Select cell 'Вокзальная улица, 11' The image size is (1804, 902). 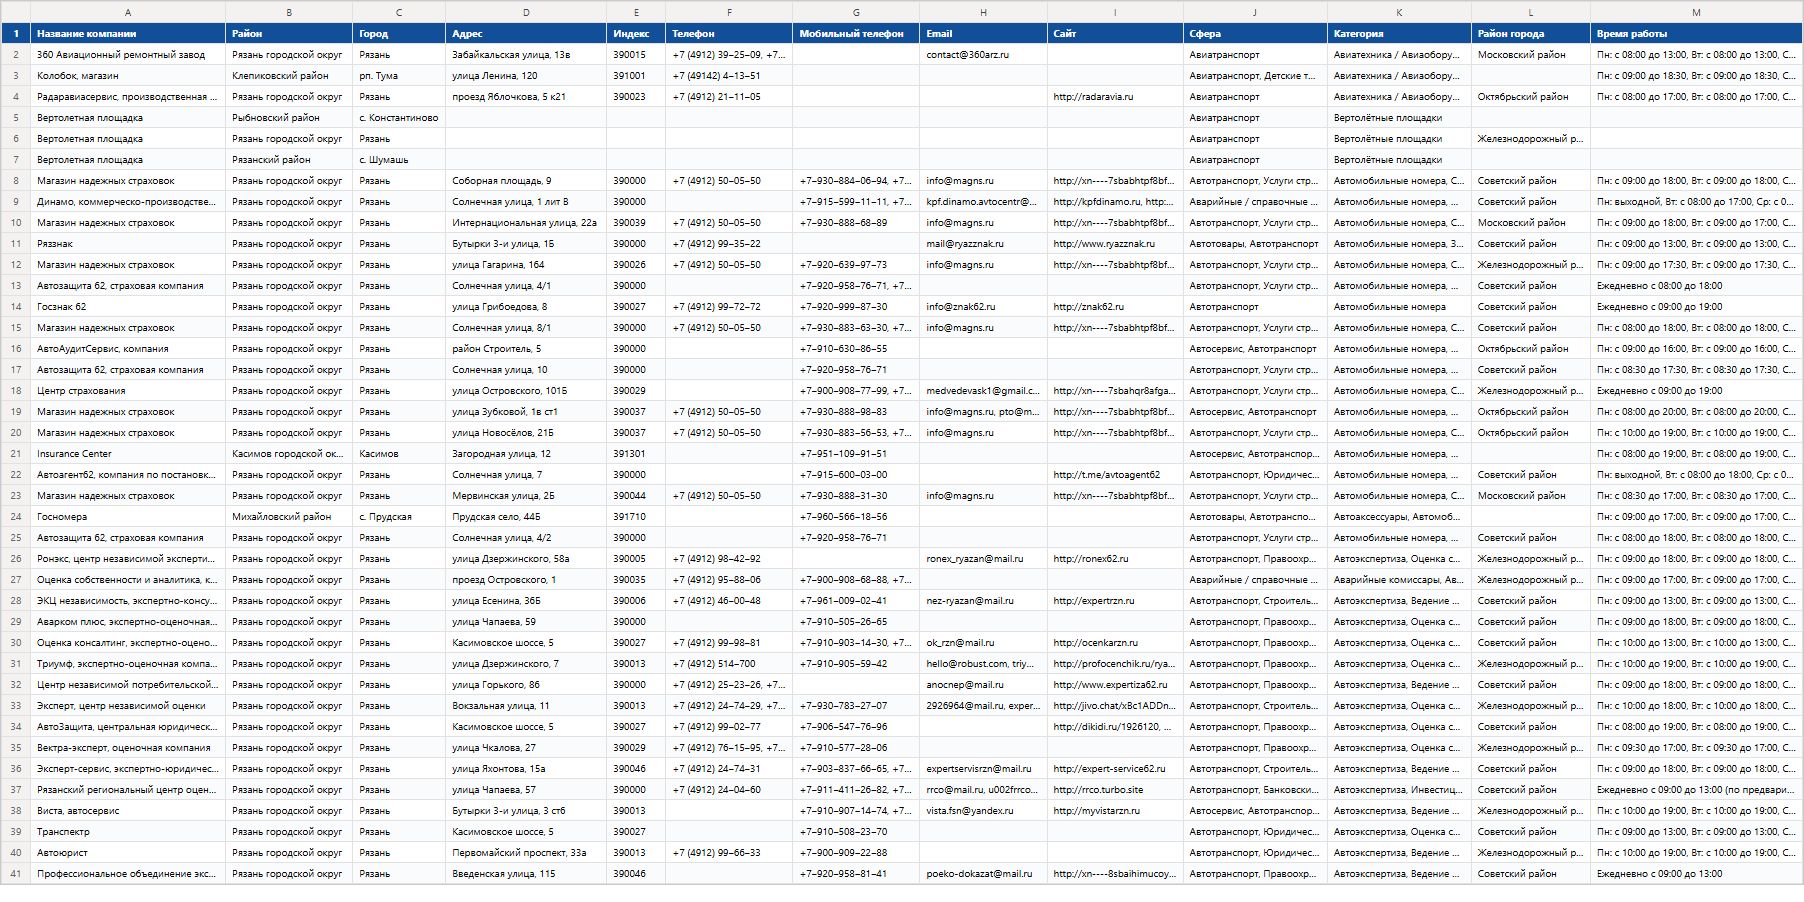526,706
